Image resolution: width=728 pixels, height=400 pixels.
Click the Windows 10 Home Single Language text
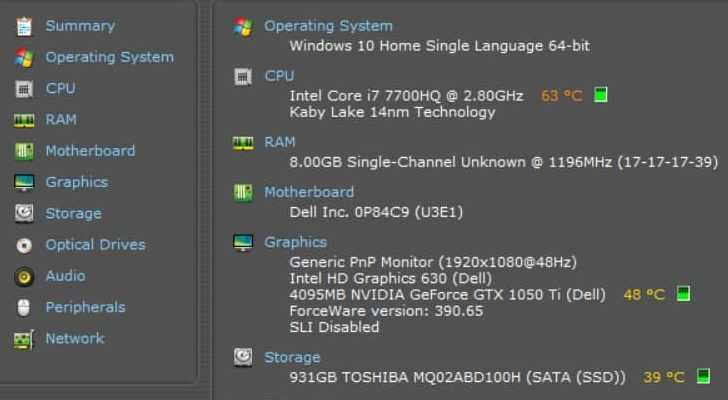[x=440, y=46]
